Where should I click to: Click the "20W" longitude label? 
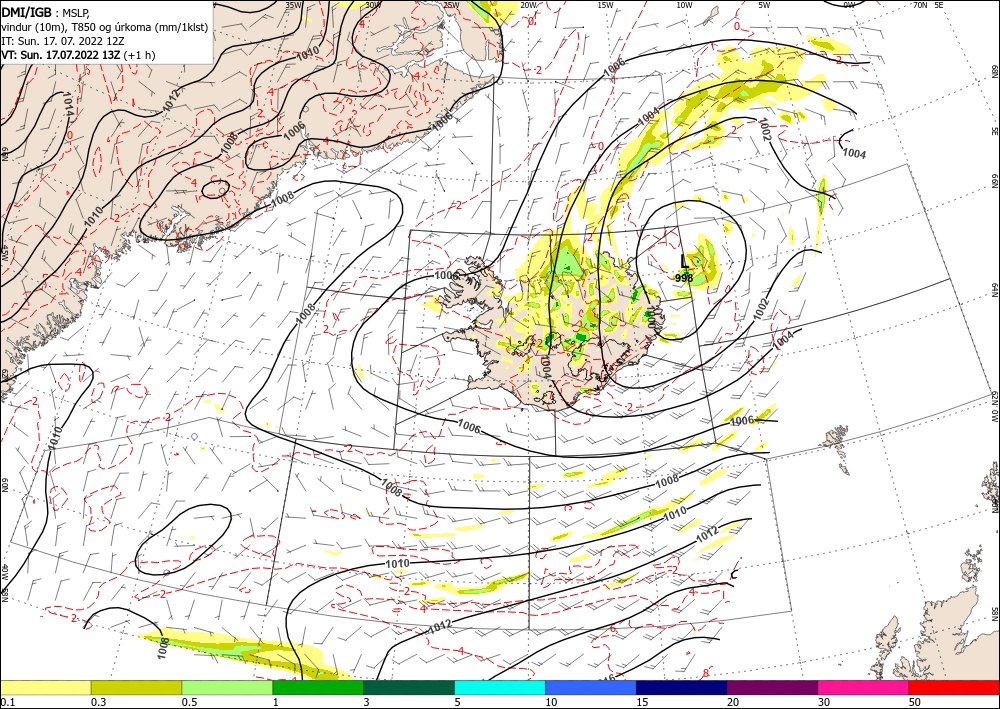coord(528,5)
